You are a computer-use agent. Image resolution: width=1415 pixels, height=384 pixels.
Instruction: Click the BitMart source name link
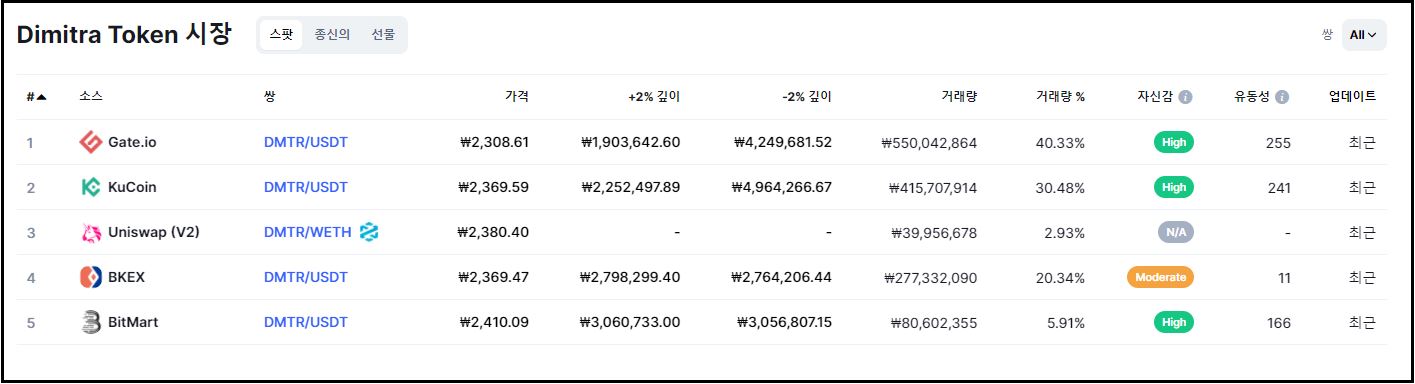133,322
